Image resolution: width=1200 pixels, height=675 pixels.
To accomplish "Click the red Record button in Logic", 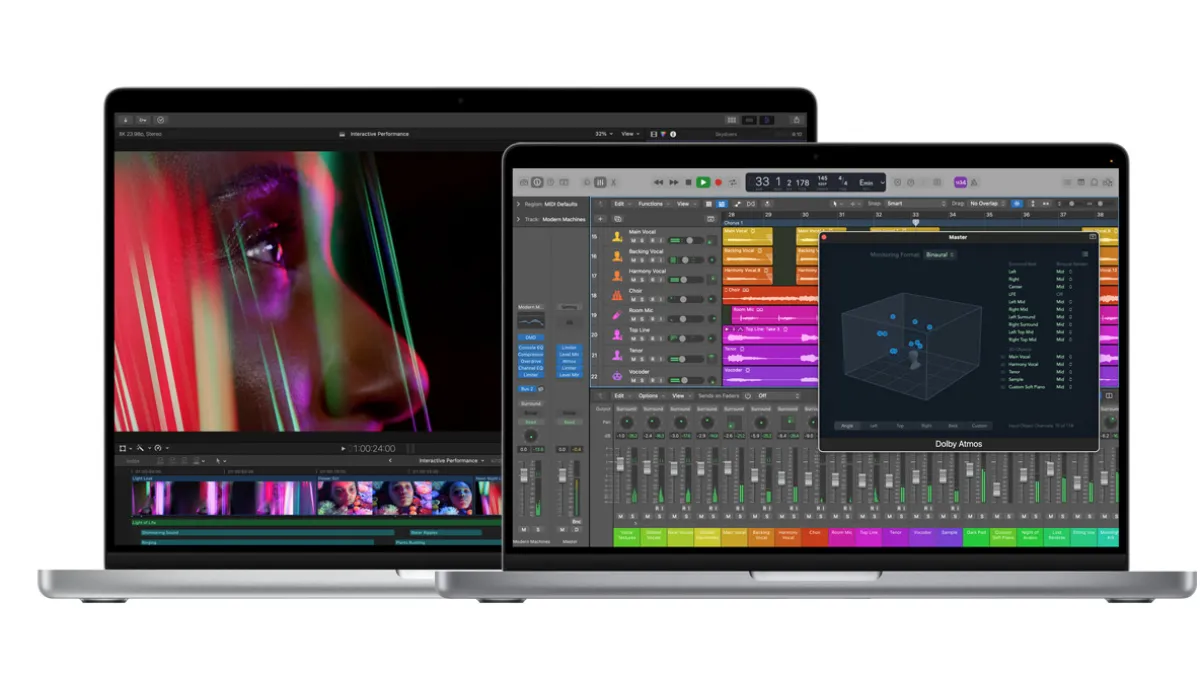I will coord(718,182).
